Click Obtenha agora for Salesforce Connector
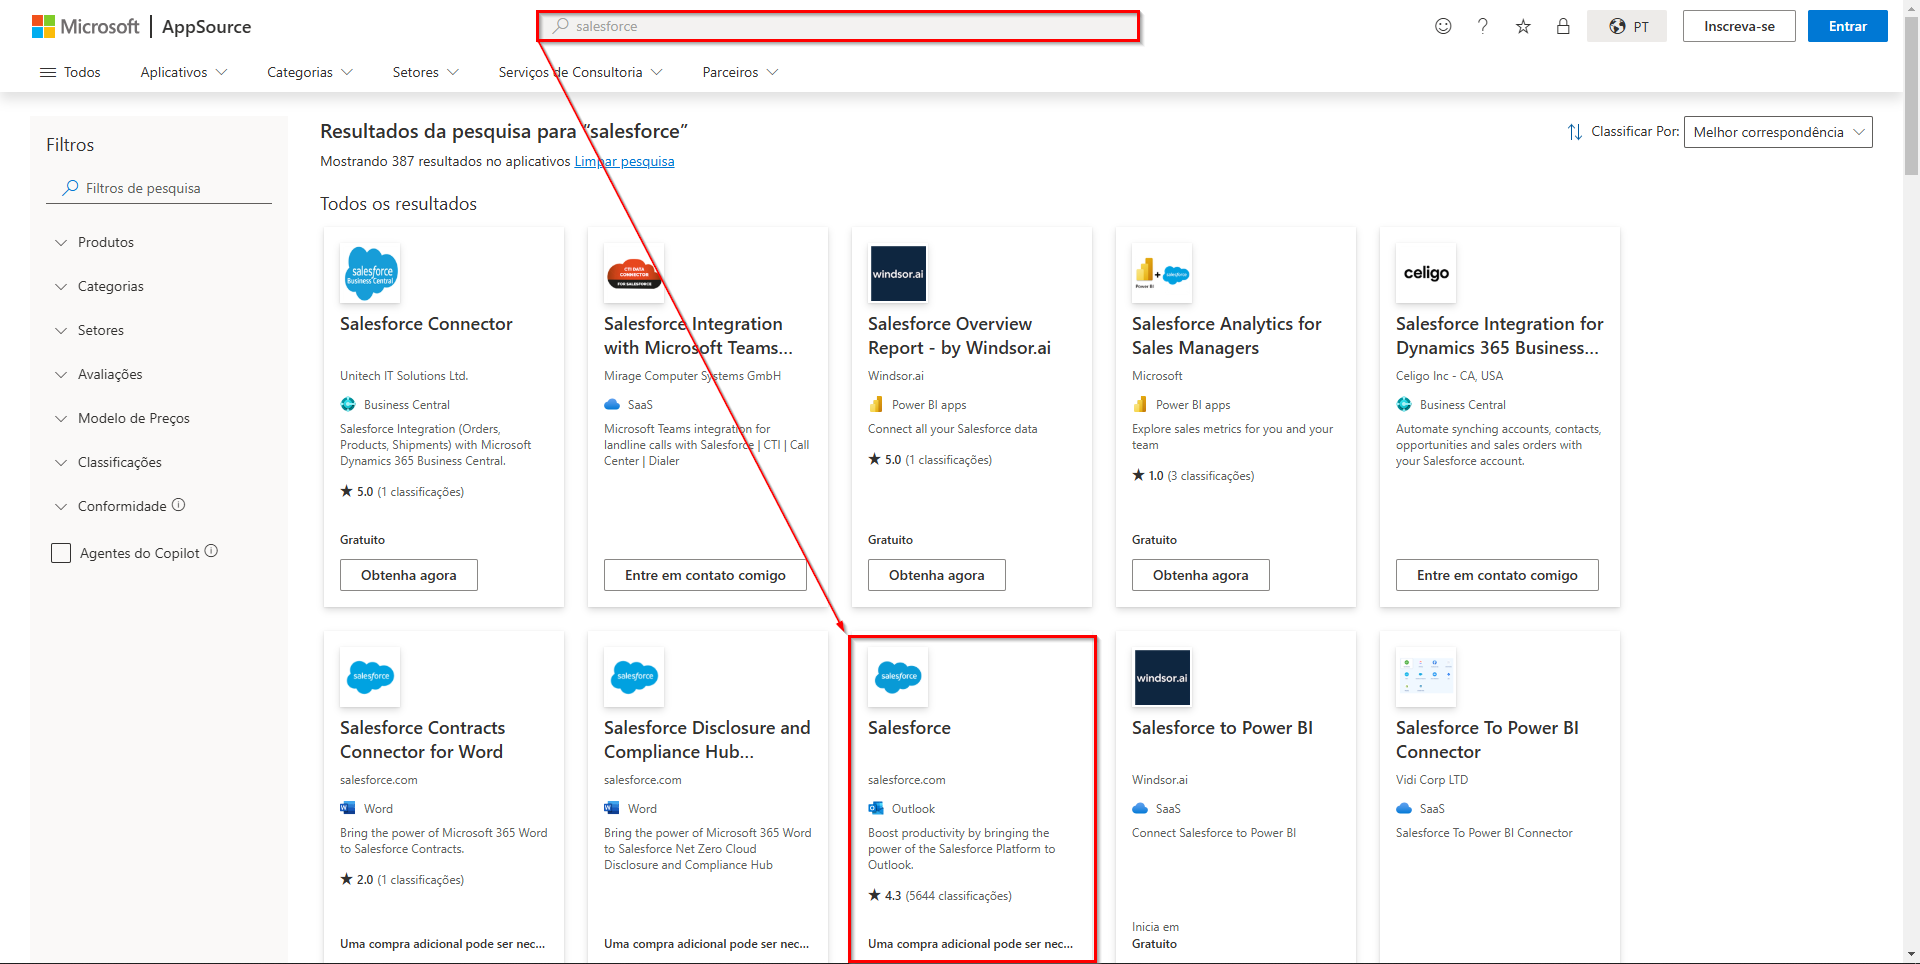The image size is (1920, 964). [409, 575]
